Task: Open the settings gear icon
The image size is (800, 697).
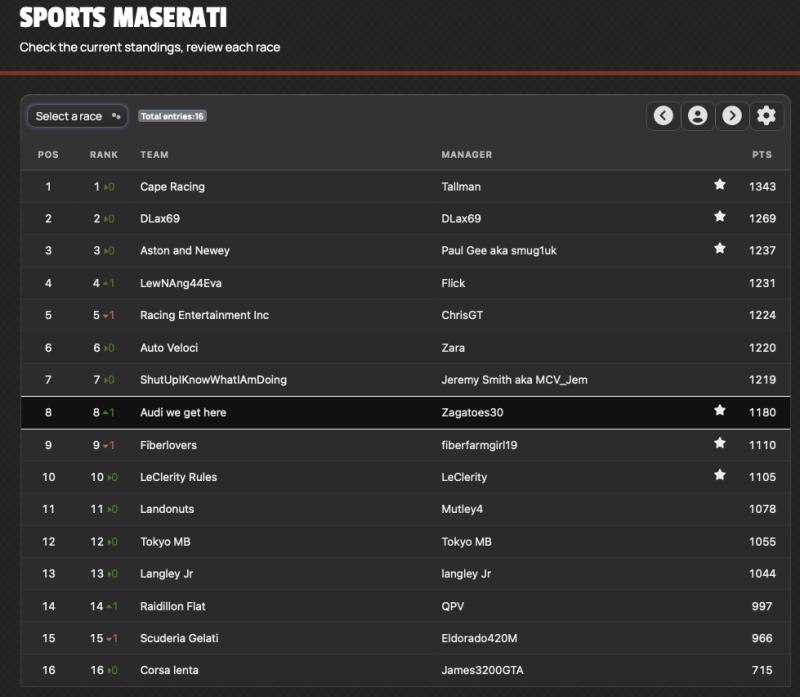Action: pos(766,116)
